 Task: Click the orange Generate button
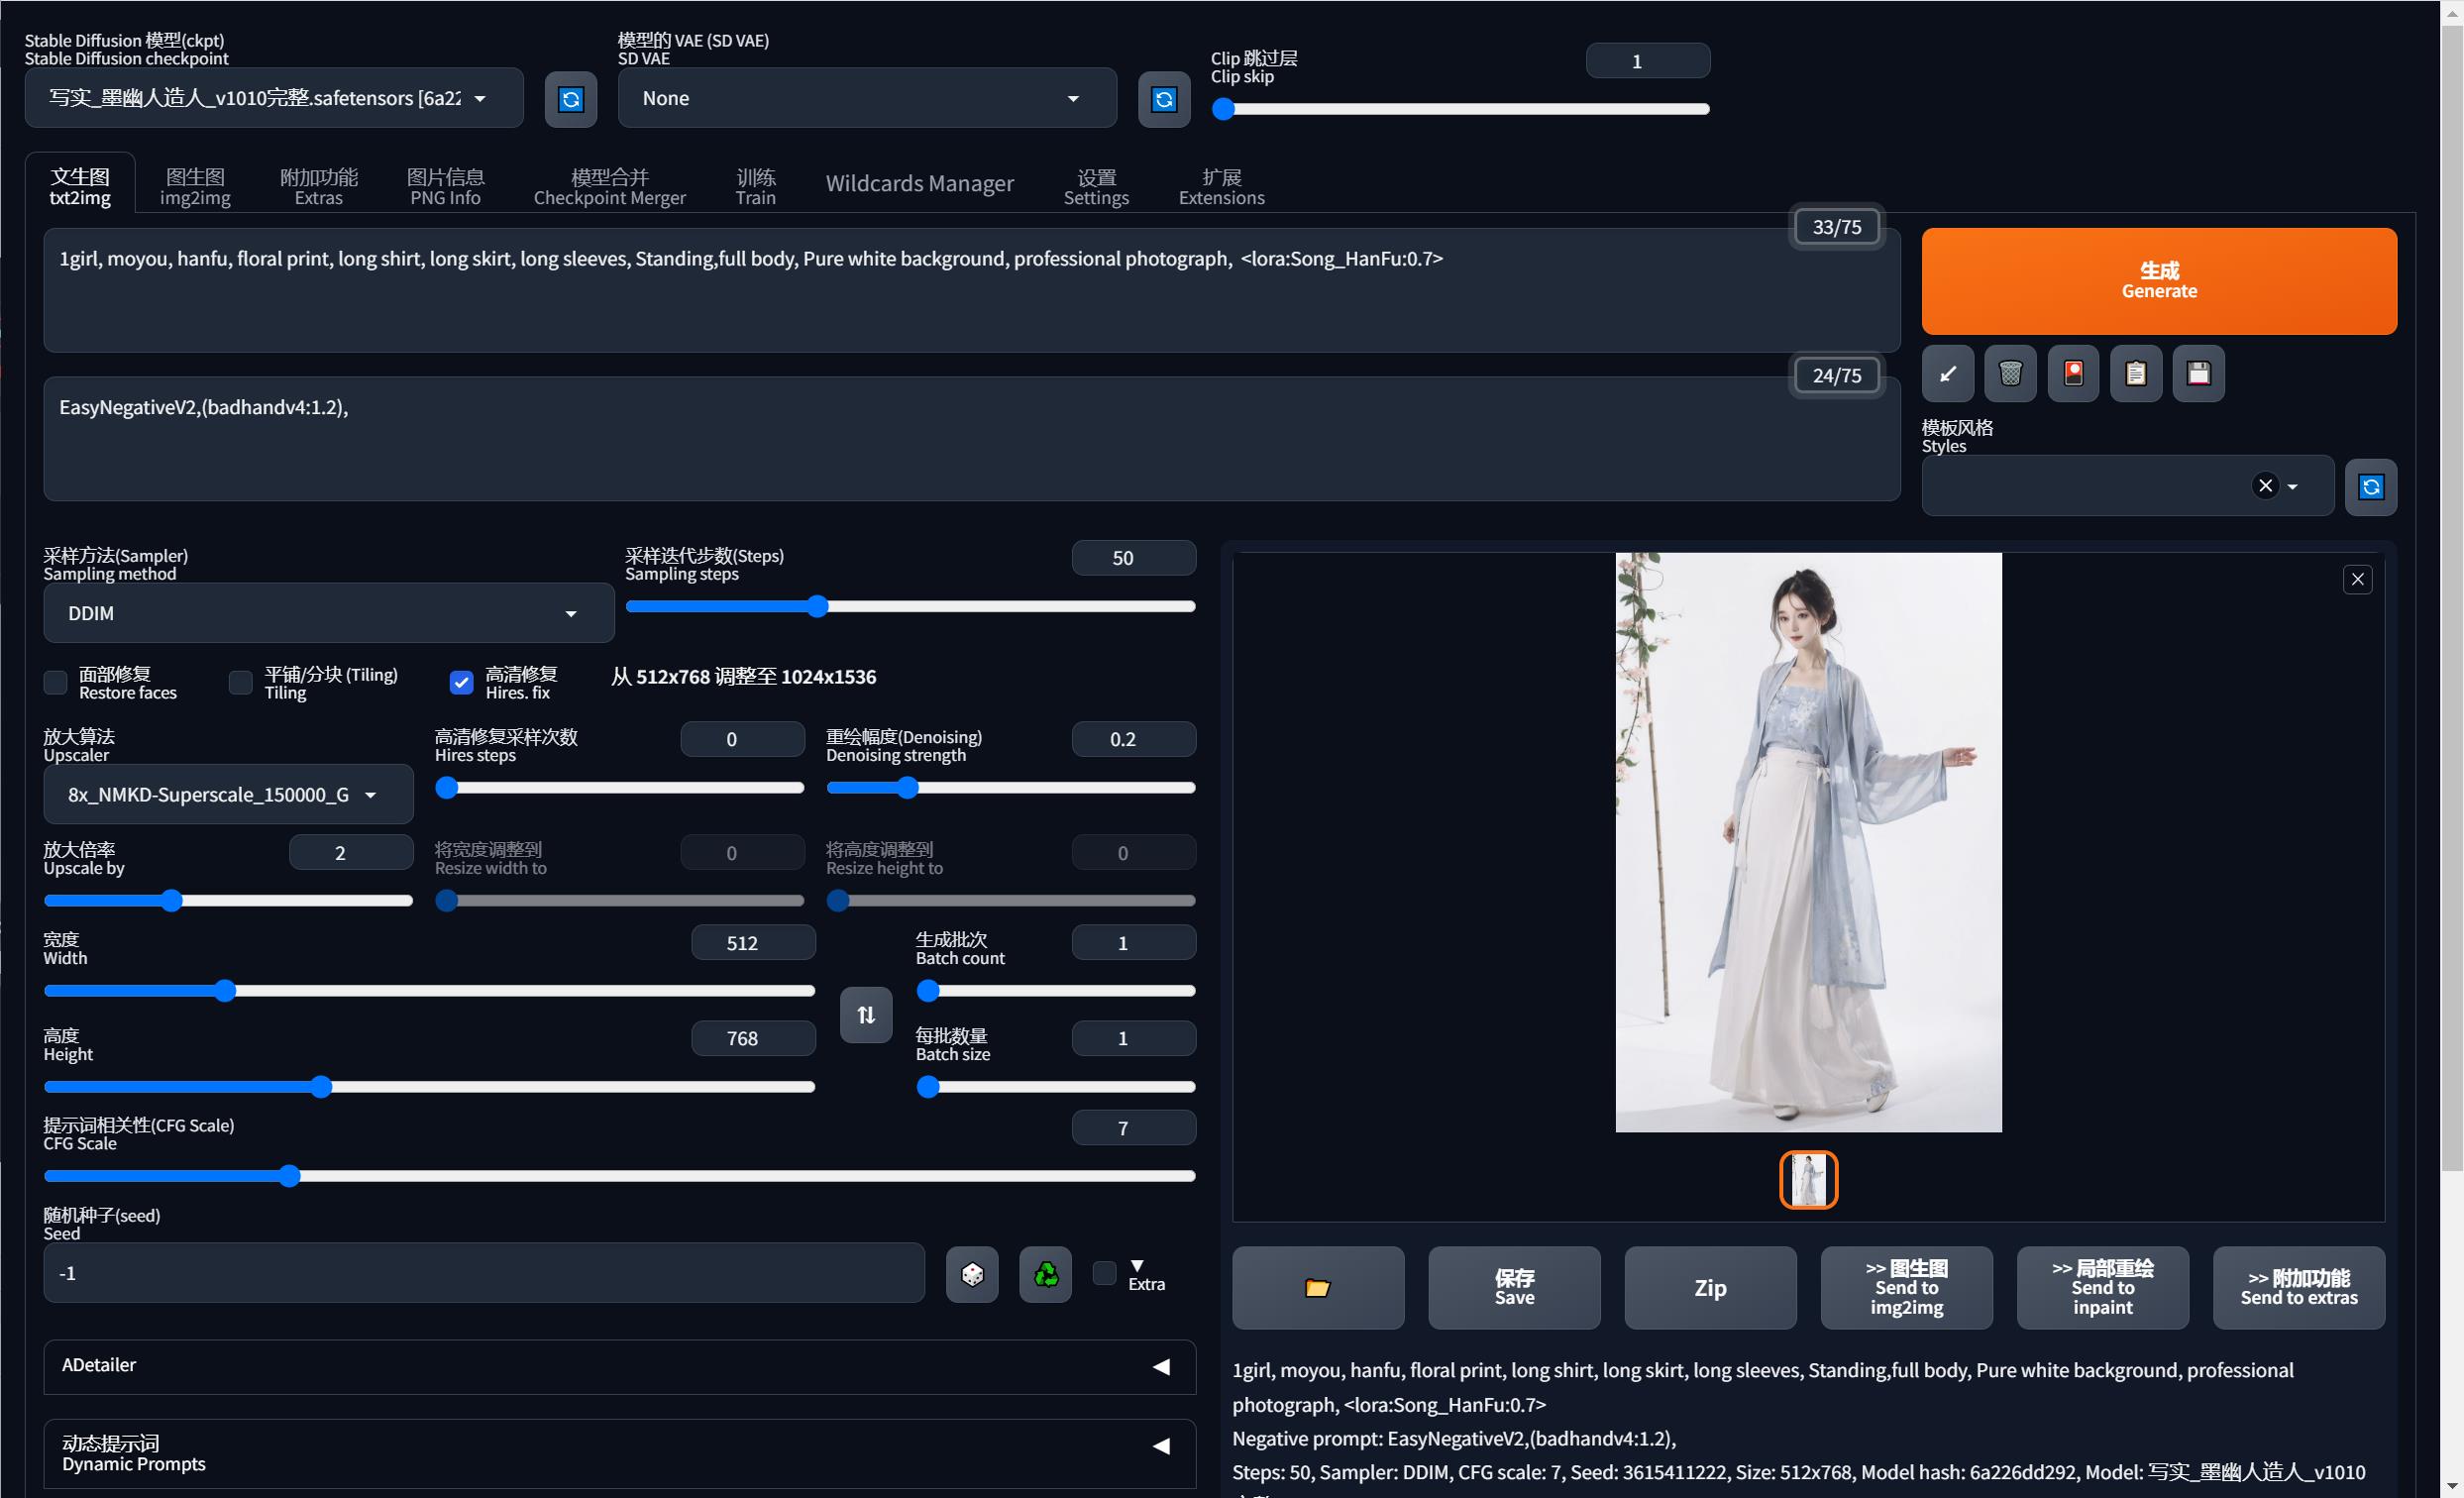[x=2159, y=281]
